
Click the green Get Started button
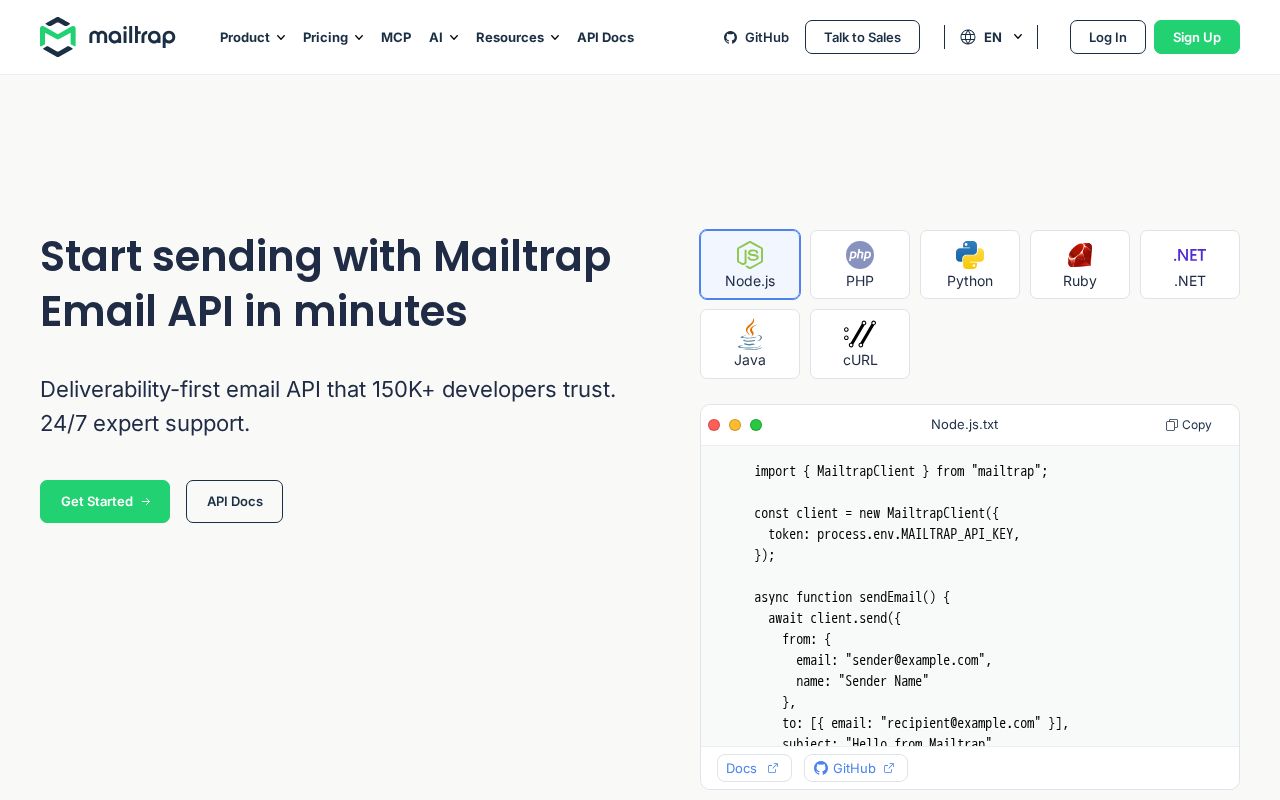pyautogui.click(x=105, y=501)
